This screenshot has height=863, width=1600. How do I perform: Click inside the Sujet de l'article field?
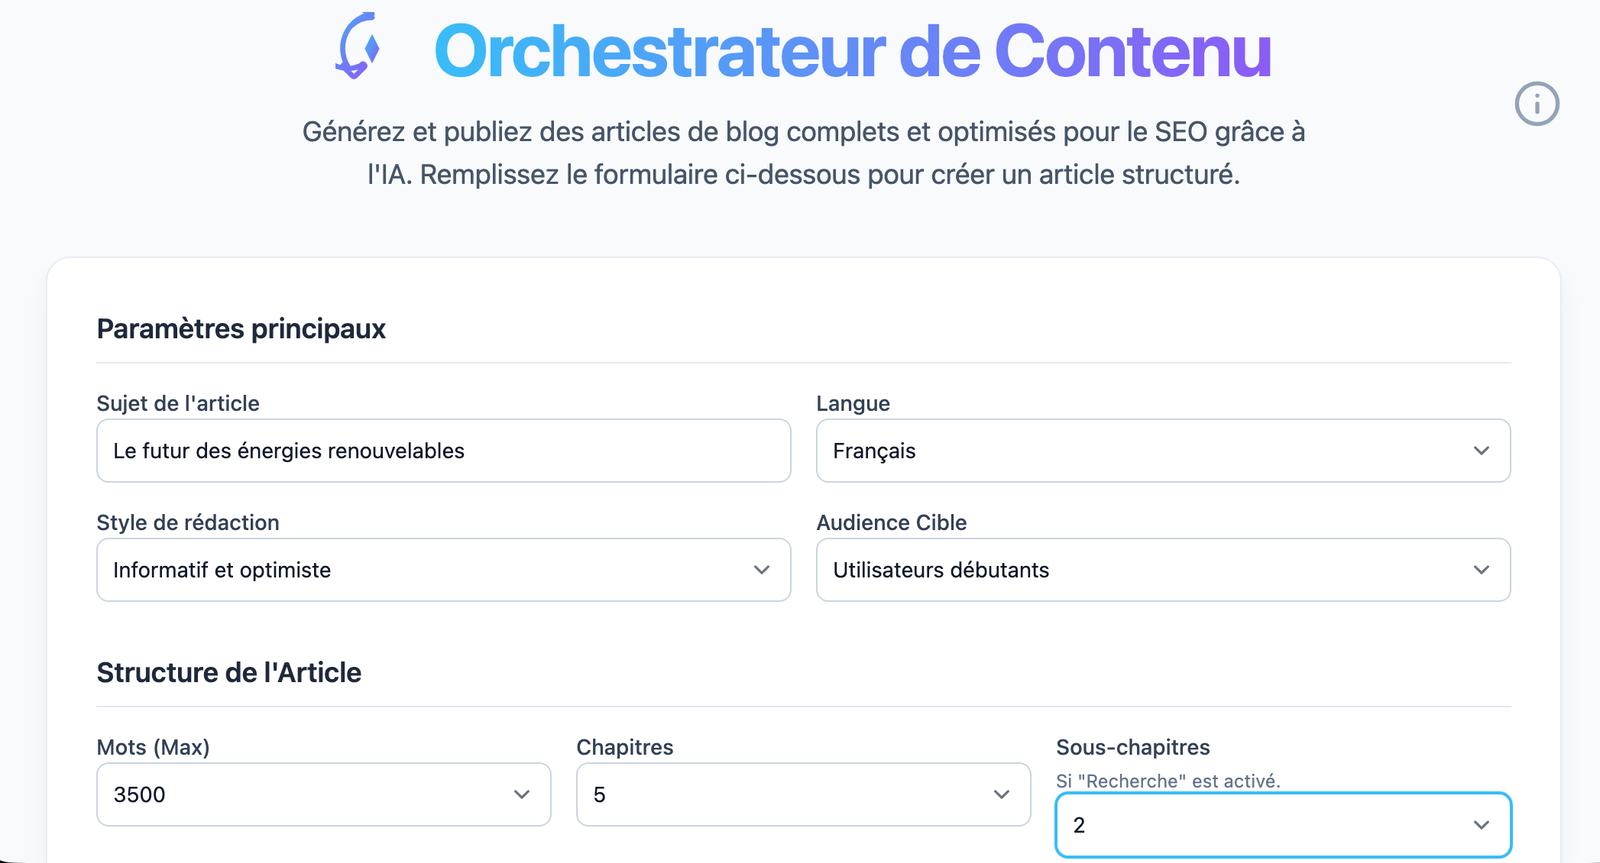pos(443,451)
